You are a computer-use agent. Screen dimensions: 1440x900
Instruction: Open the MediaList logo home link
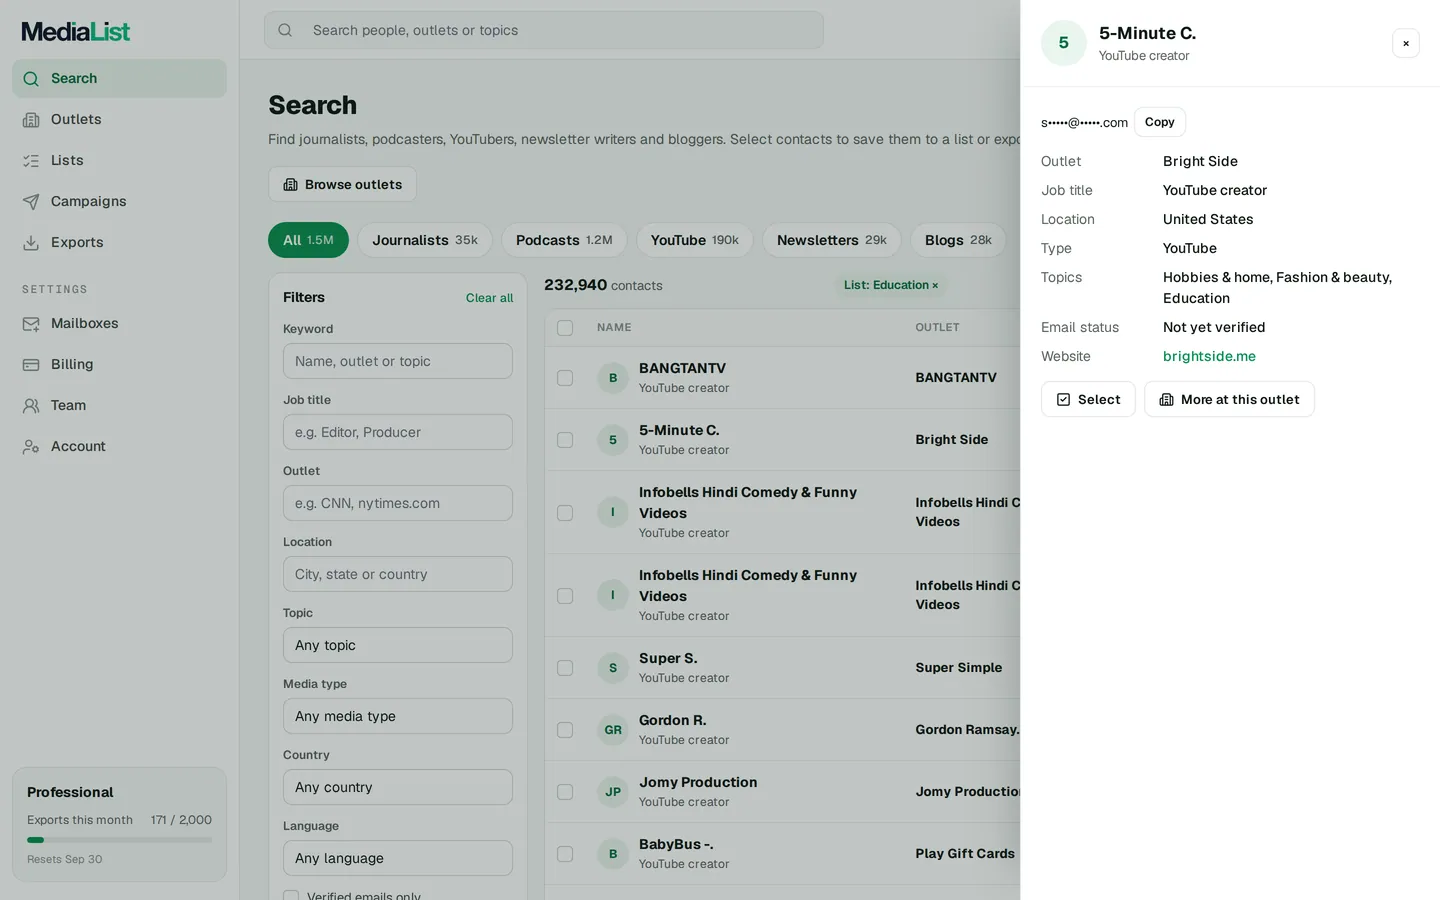tap(76, 32)
